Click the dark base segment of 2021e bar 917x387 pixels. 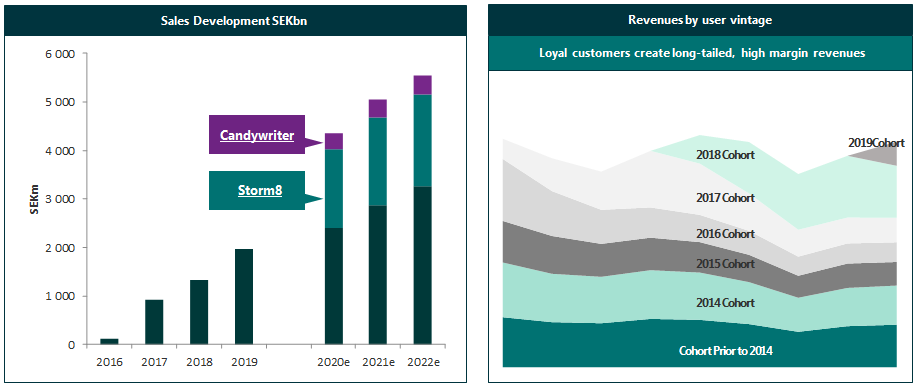click(378, 275)
